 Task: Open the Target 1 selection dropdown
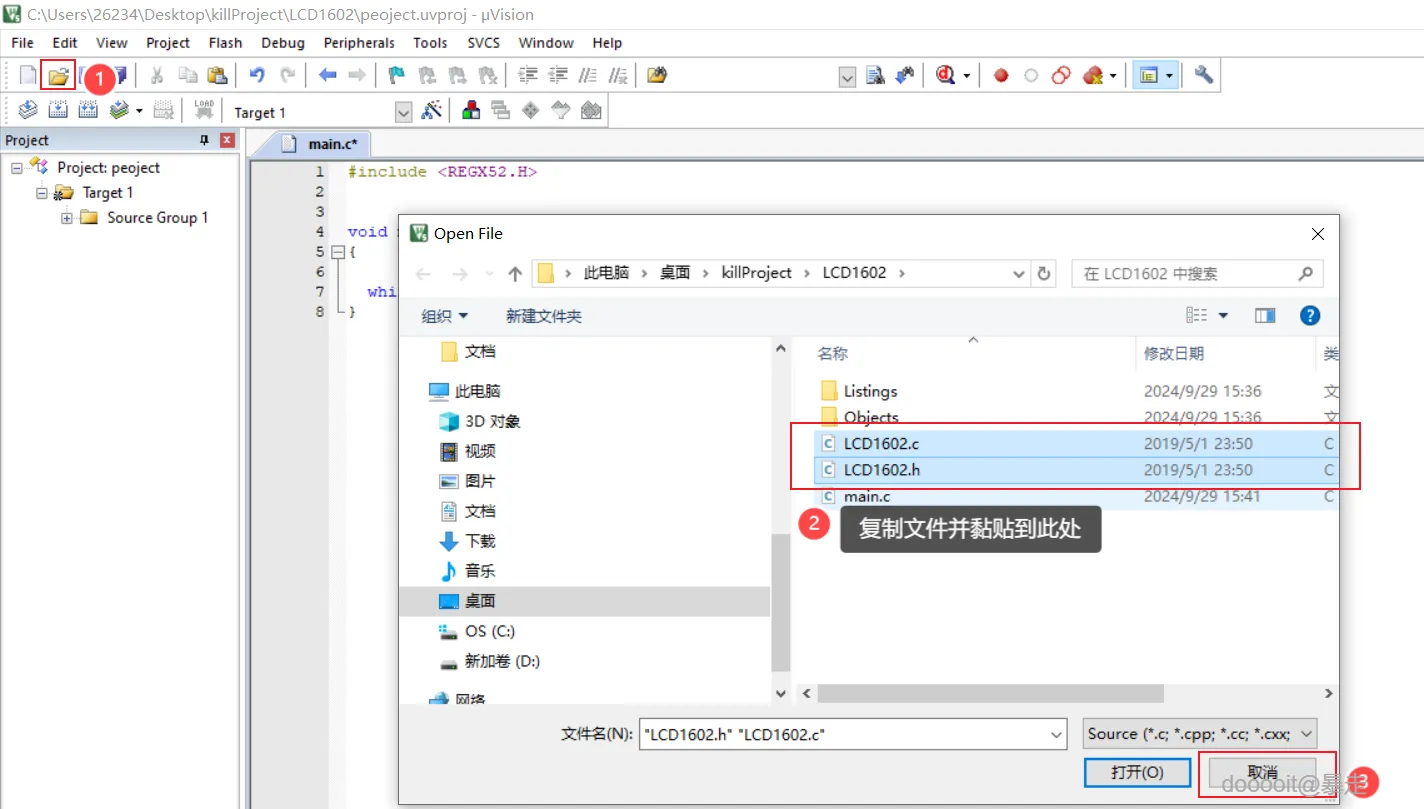(403, 111)
